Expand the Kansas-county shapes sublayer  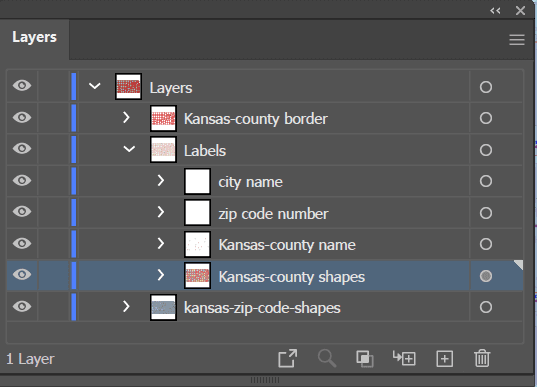161,275
